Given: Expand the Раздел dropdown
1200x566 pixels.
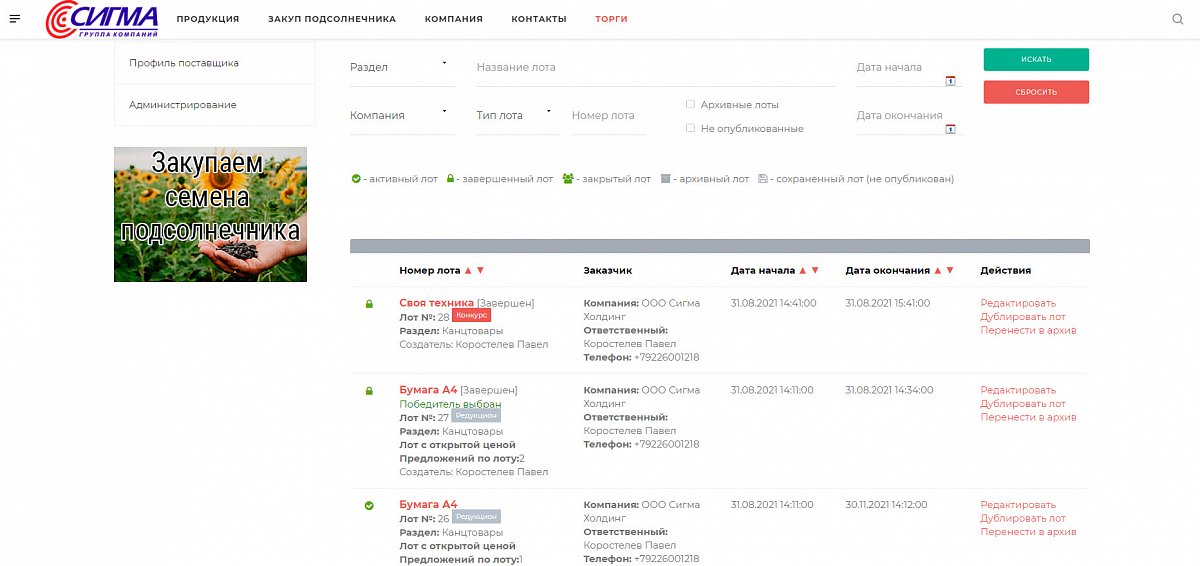Looking at the screenshot, I should pos(402,67).
